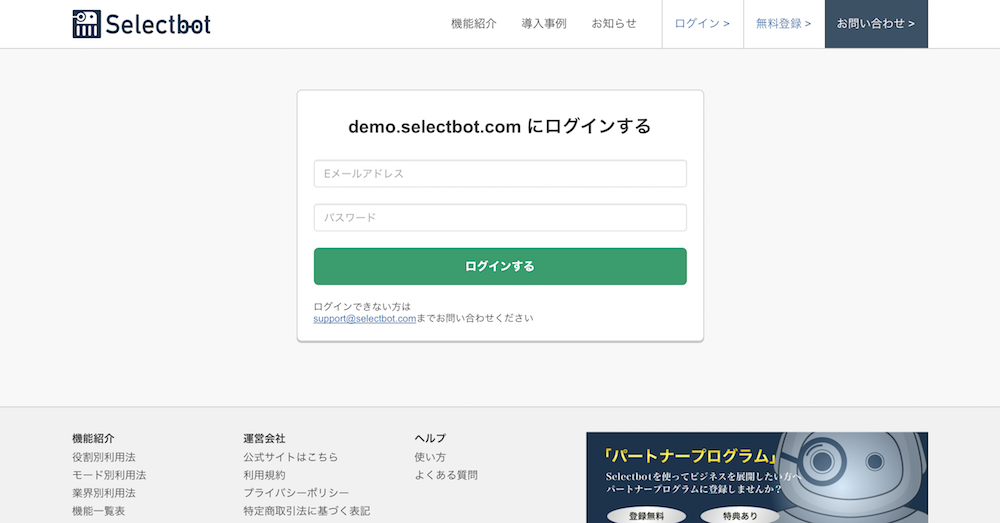Open the 使い方 help link

coord(430,457)
